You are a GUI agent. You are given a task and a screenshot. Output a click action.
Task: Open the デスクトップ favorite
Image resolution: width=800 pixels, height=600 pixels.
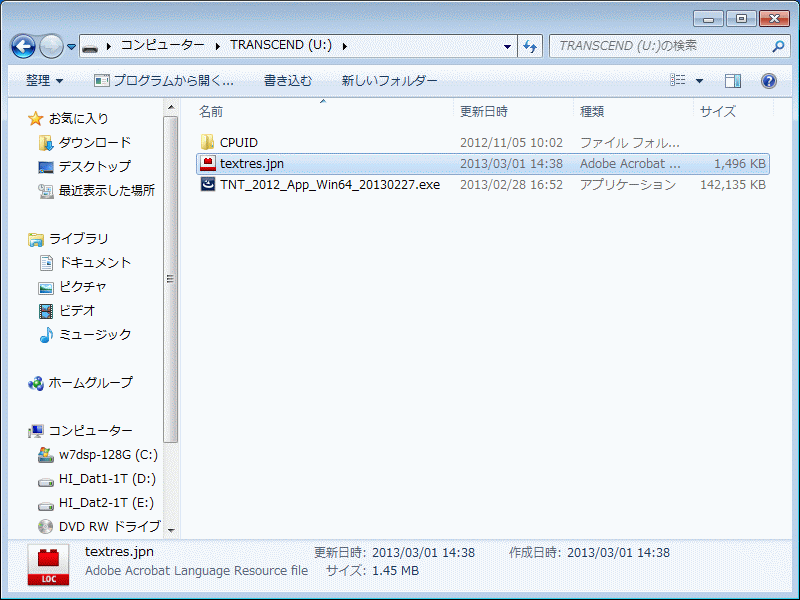95,166
